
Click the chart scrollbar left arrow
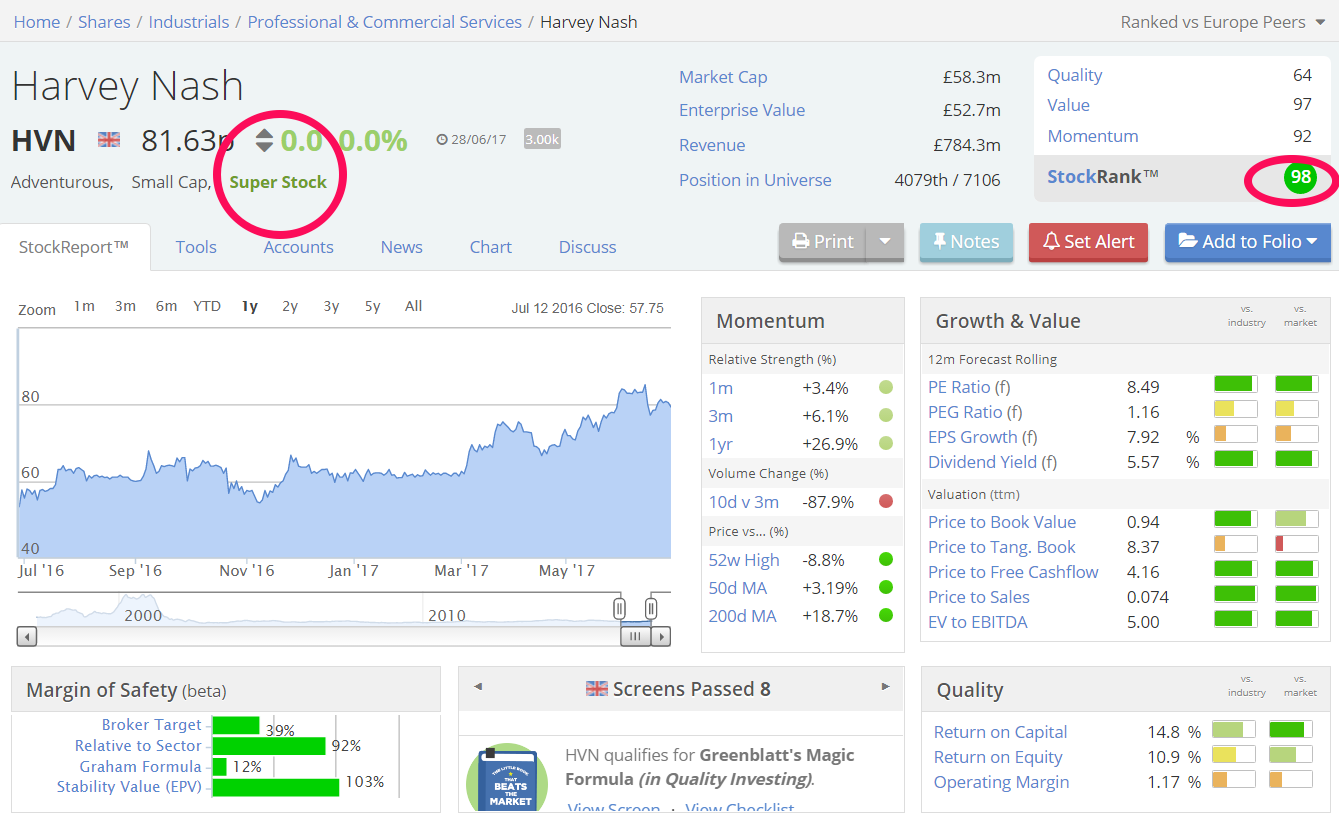point(27,636)
